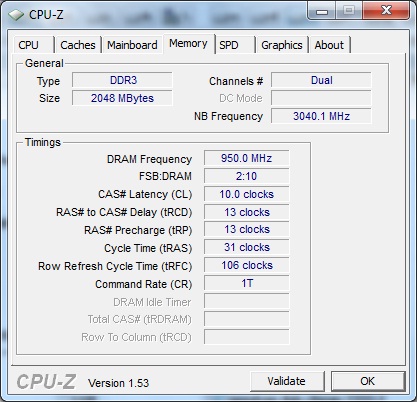Click the Cycle Time value 31 clocks
Viewport: 417px width, 402px height.
(247, 248)
